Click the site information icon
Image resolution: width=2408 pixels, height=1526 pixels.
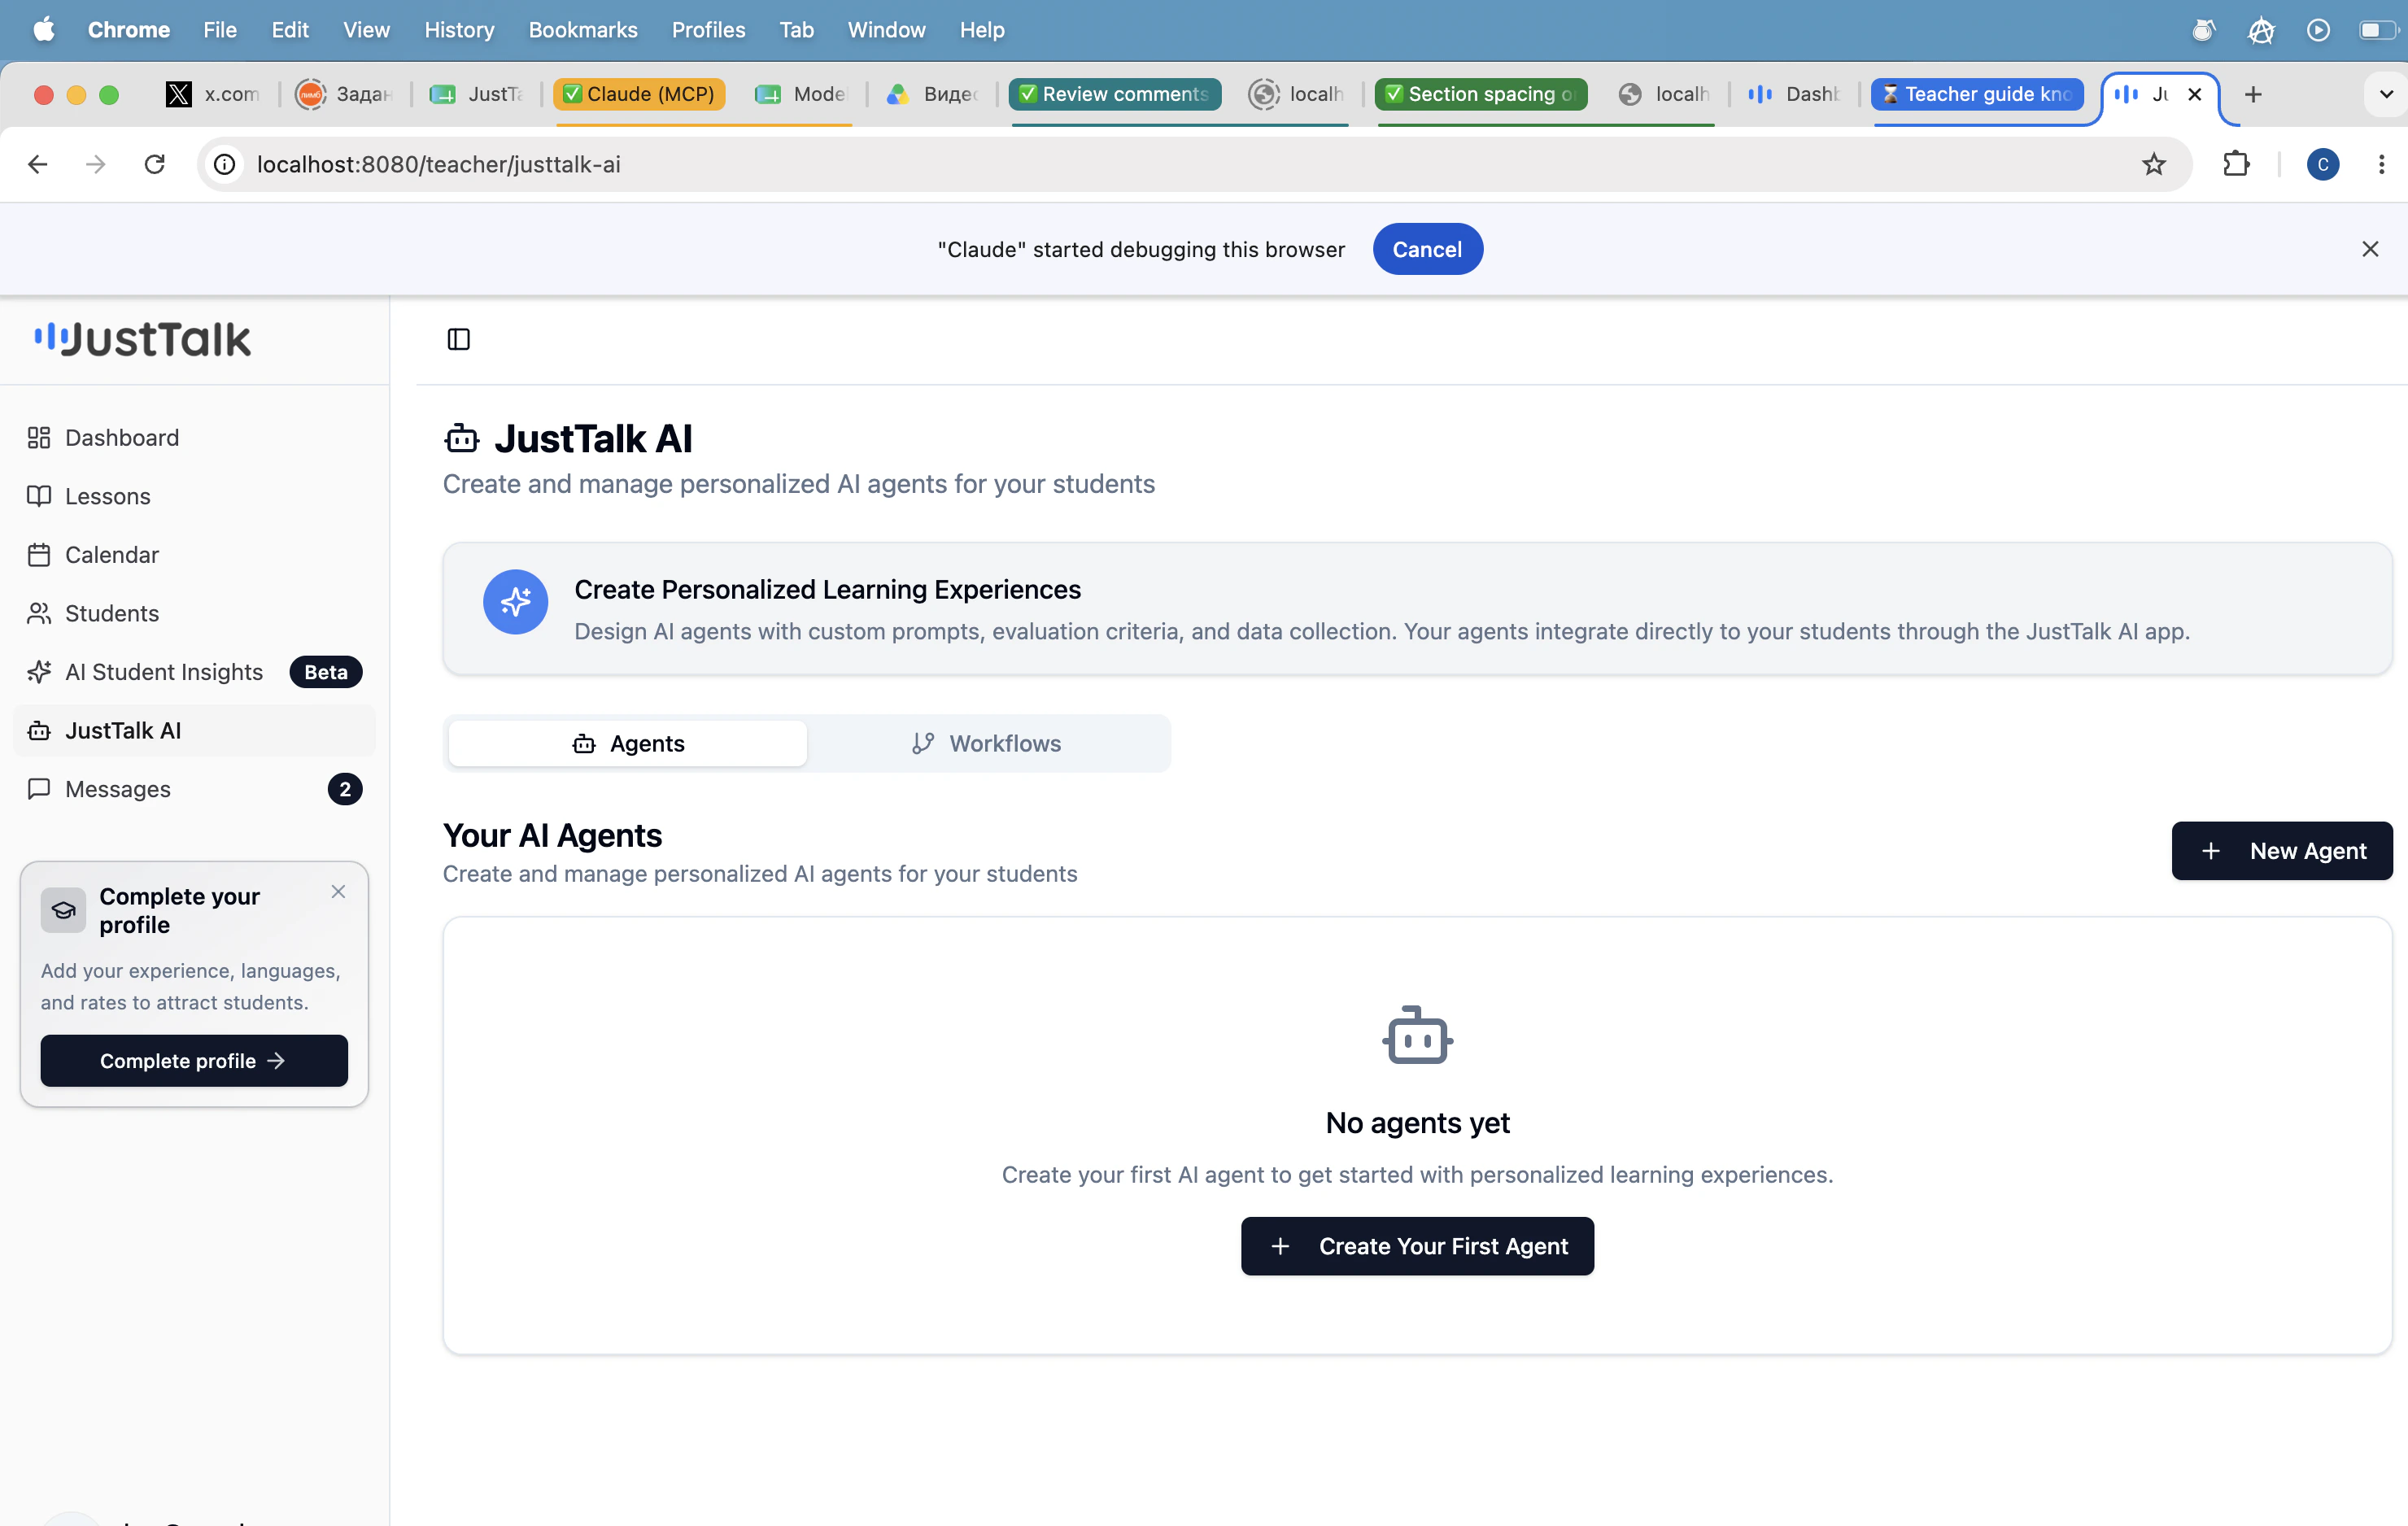tap(225, 164)
